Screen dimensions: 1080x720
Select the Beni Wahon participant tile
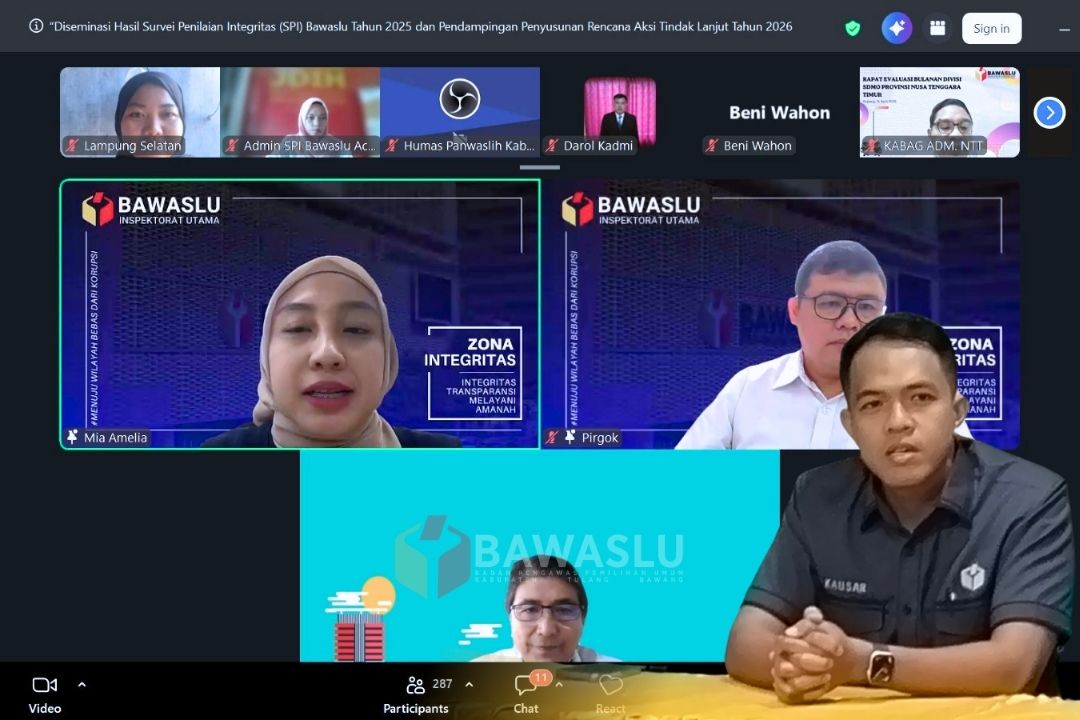pos(780,112)
